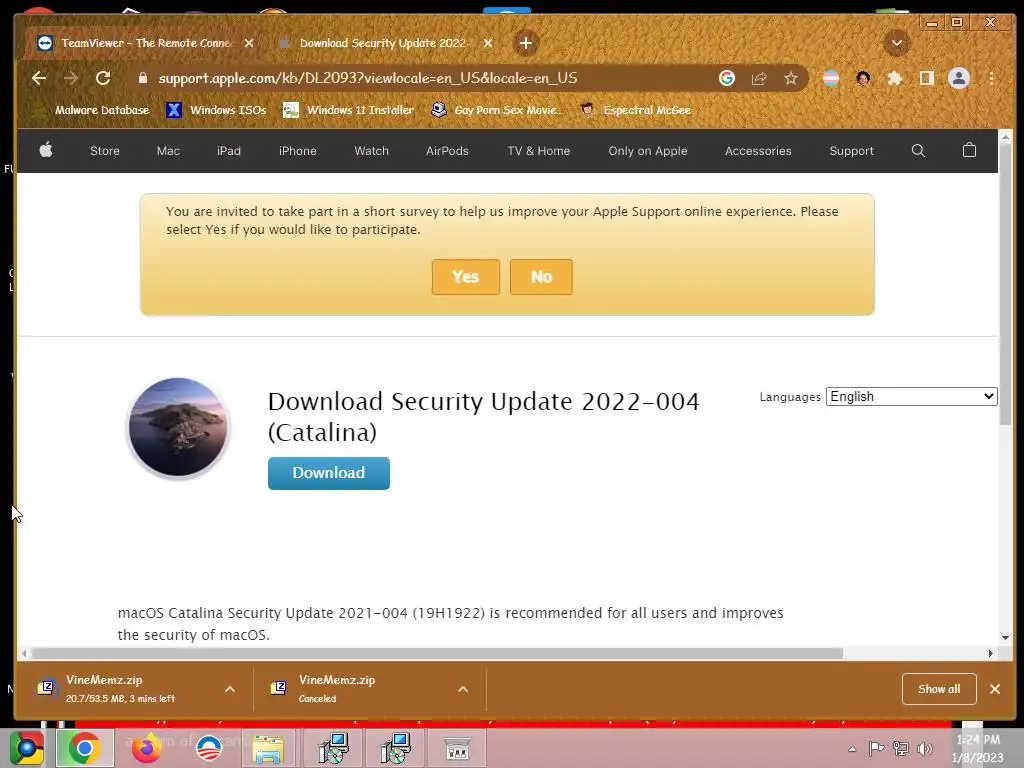Decline the survey with No
Screen dimensions: 1024x768
coord(541,277)
